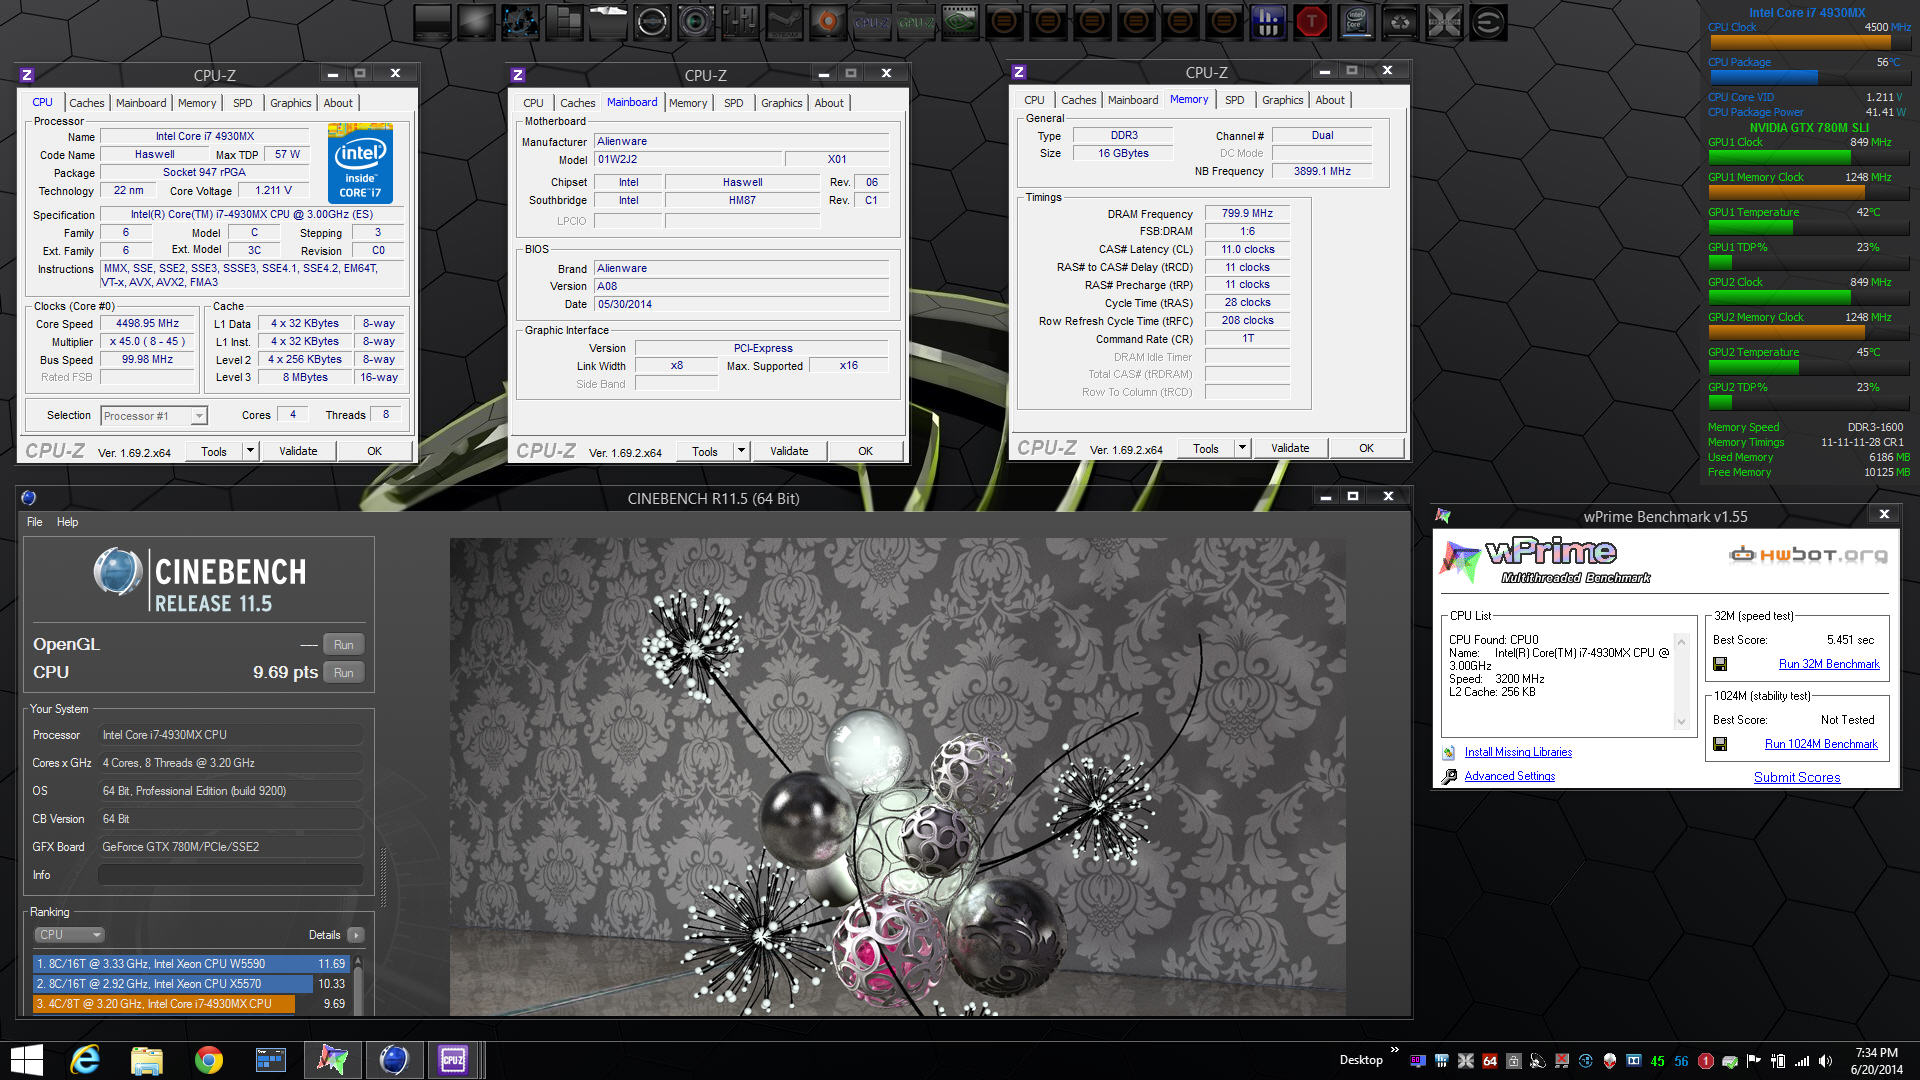The height and width of the screenshot is (1080, 1920).
Task: Launch Steam from the top dock
Action: click(784, 22)
